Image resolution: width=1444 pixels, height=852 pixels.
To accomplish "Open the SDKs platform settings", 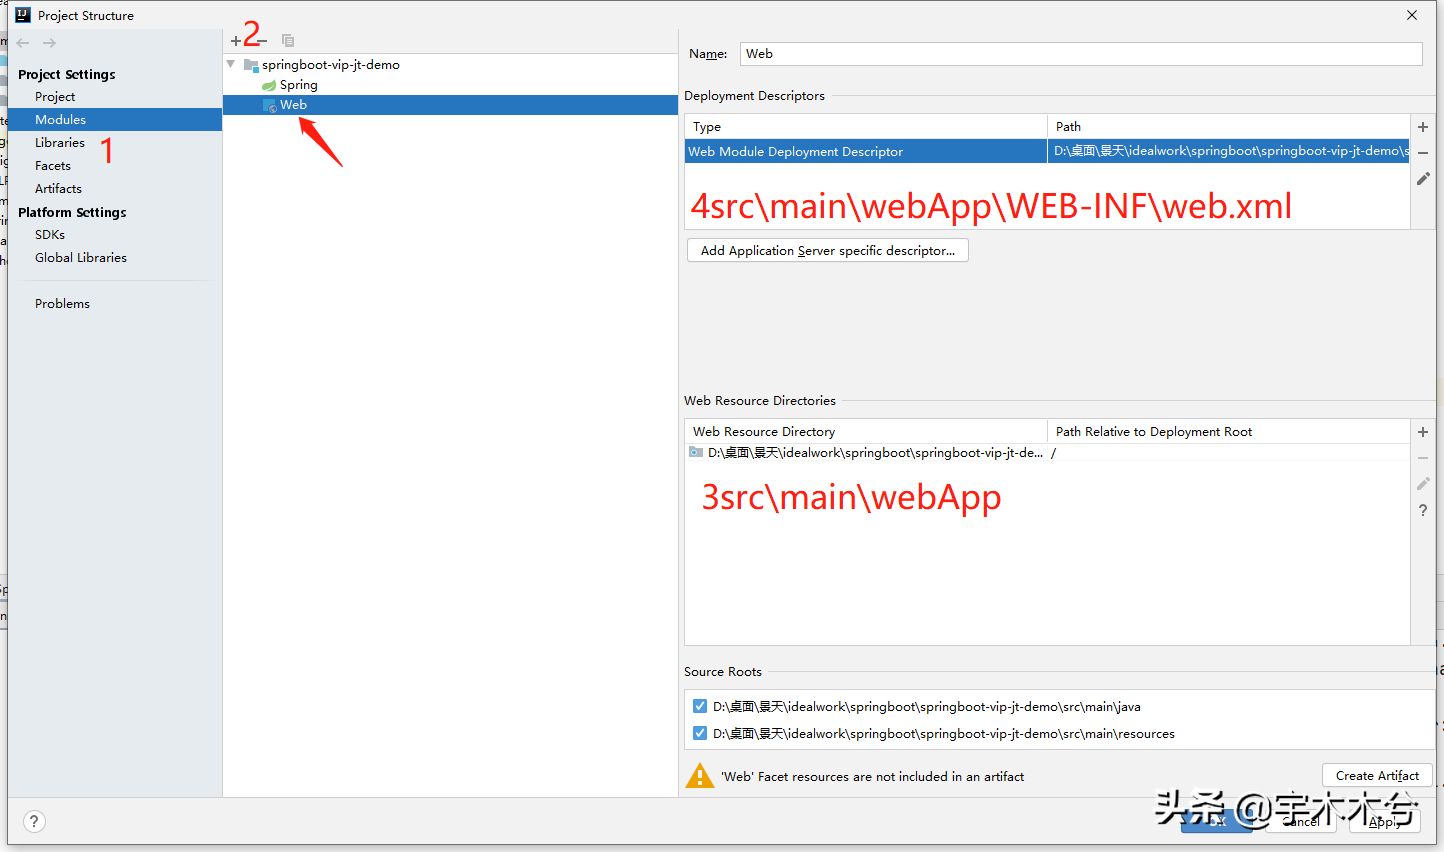I will 50,235.
